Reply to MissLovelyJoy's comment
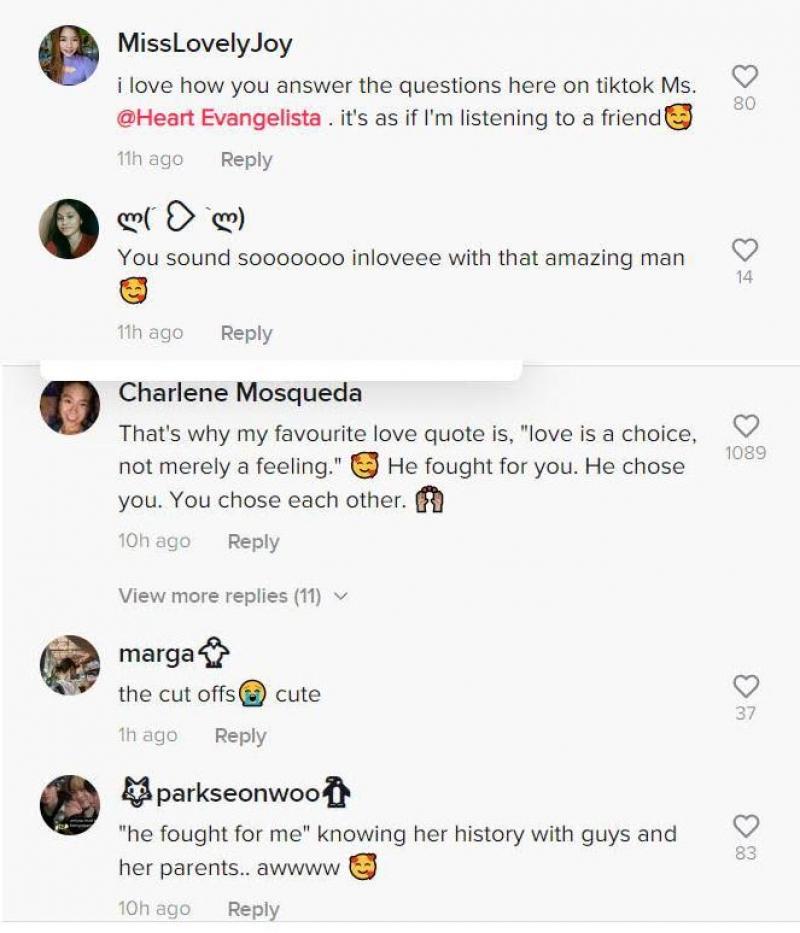800x933 pixels. [x=246, y=160]
